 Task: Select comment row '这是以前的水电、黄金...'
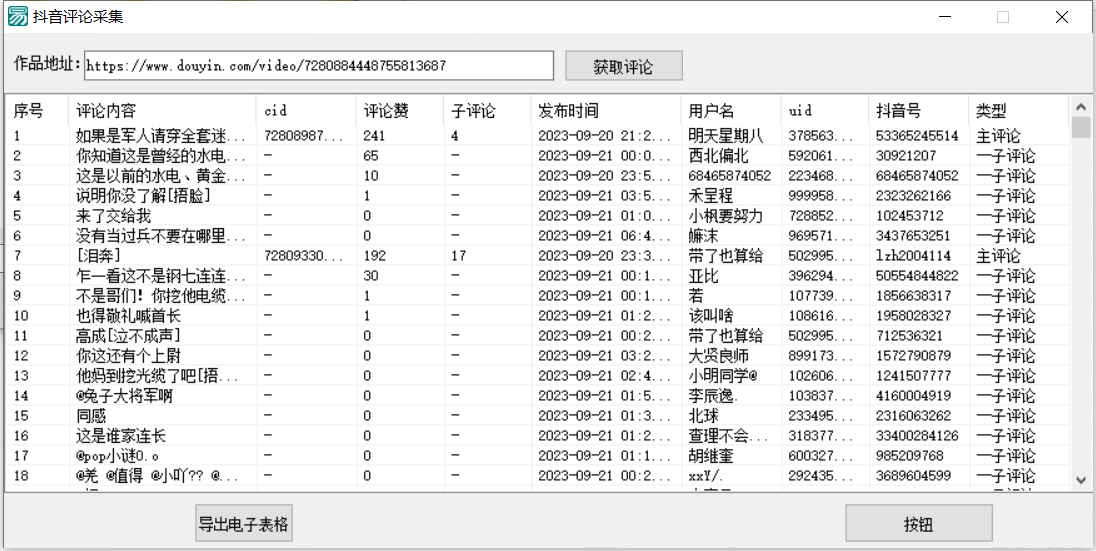(x=537, y=176)
